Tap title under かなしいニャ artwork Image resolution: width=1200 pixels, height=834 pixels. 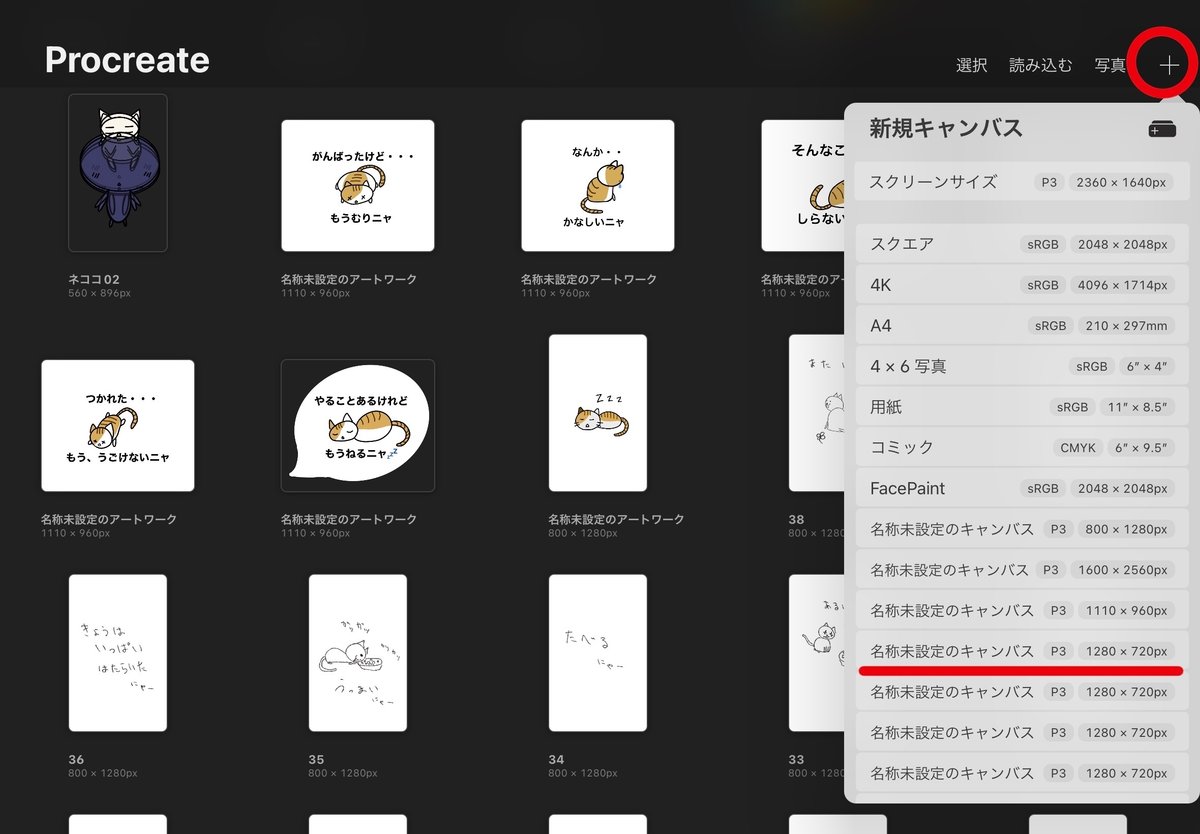point(589,279)
